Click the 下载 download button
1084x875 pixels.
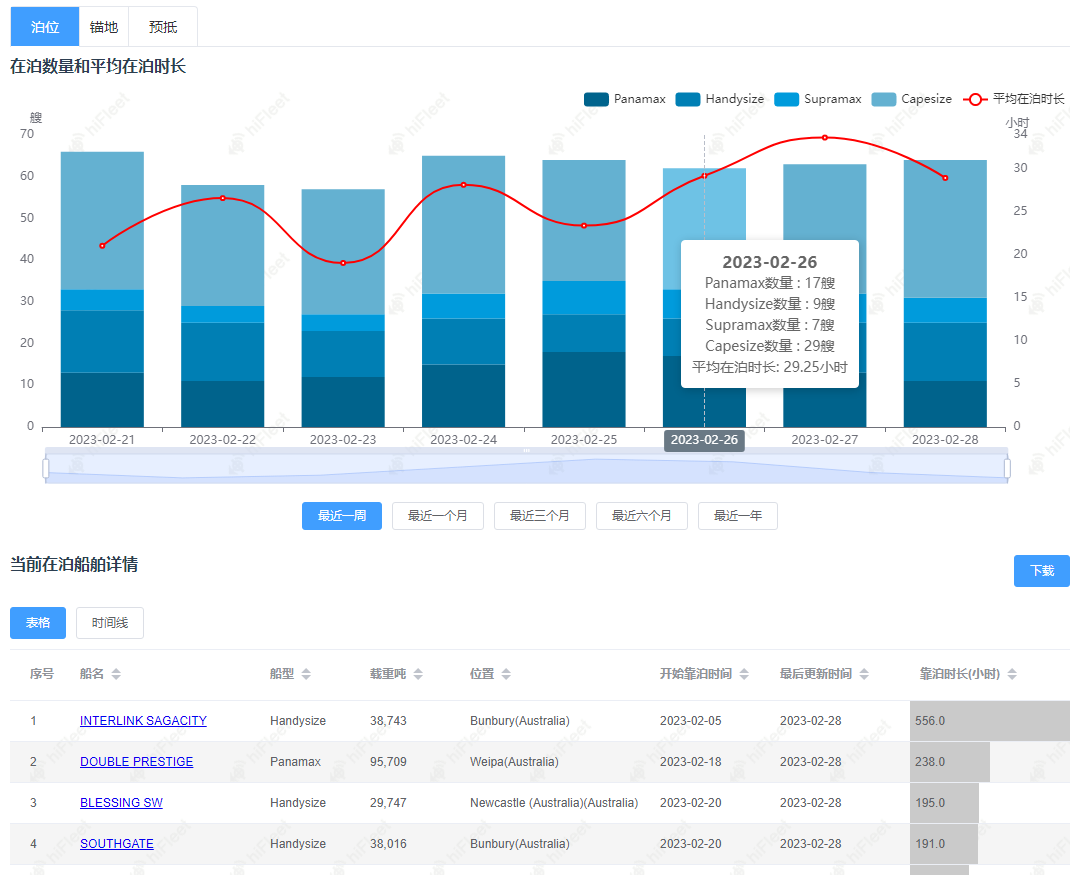coord(1041,571)
